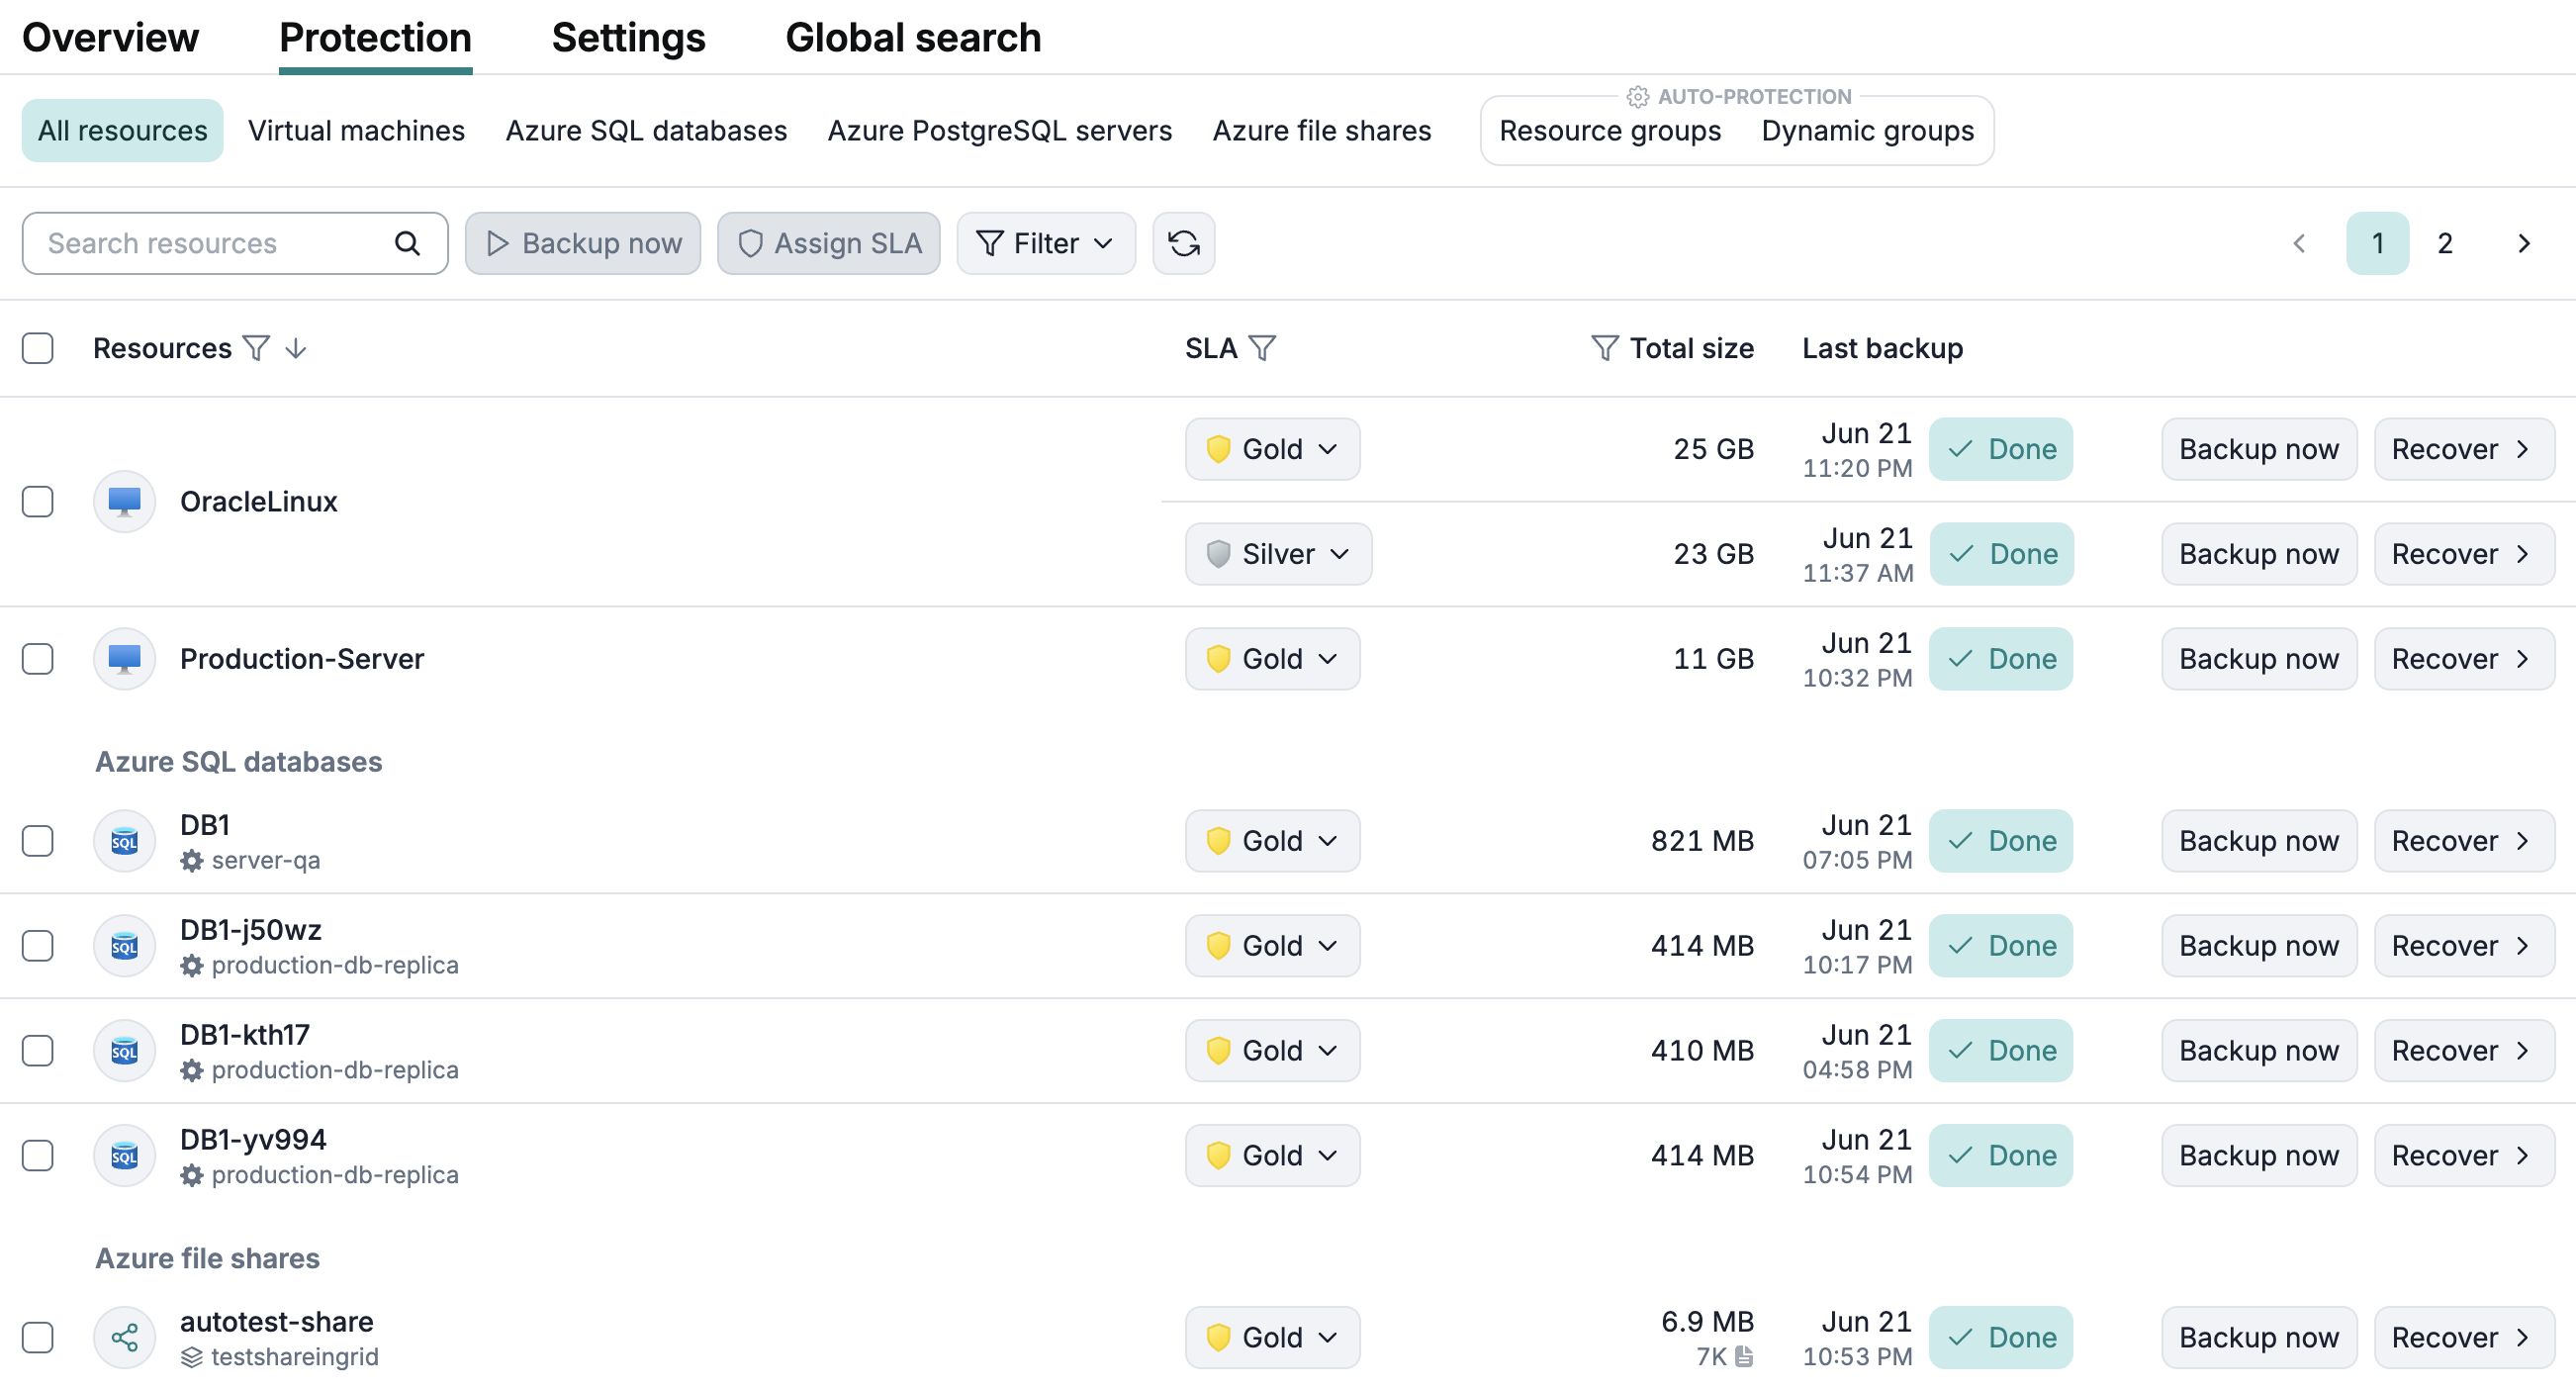
Task: Click the Gold shield icon for Production-Server
Action: click(1218, 659)
